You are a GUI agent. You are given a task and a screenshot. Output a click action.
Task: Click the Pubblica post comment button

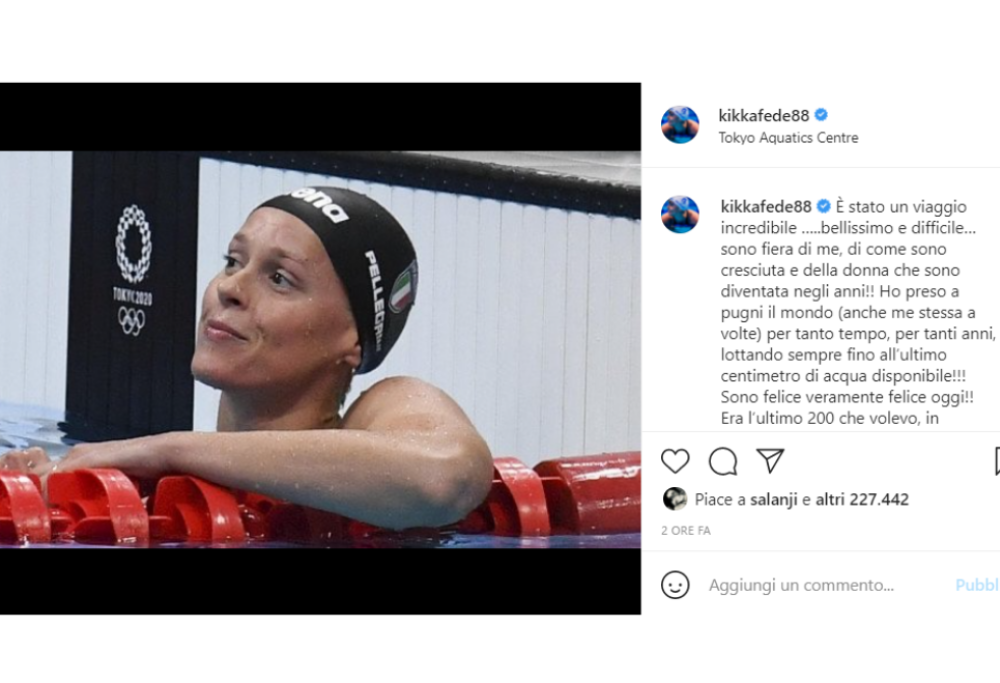(977, 585)
